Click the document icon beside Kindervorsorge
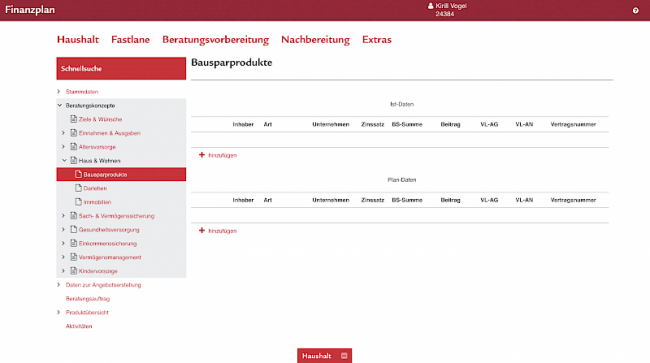650x363 pixels. pyautogui.click(x=73, y=271)
